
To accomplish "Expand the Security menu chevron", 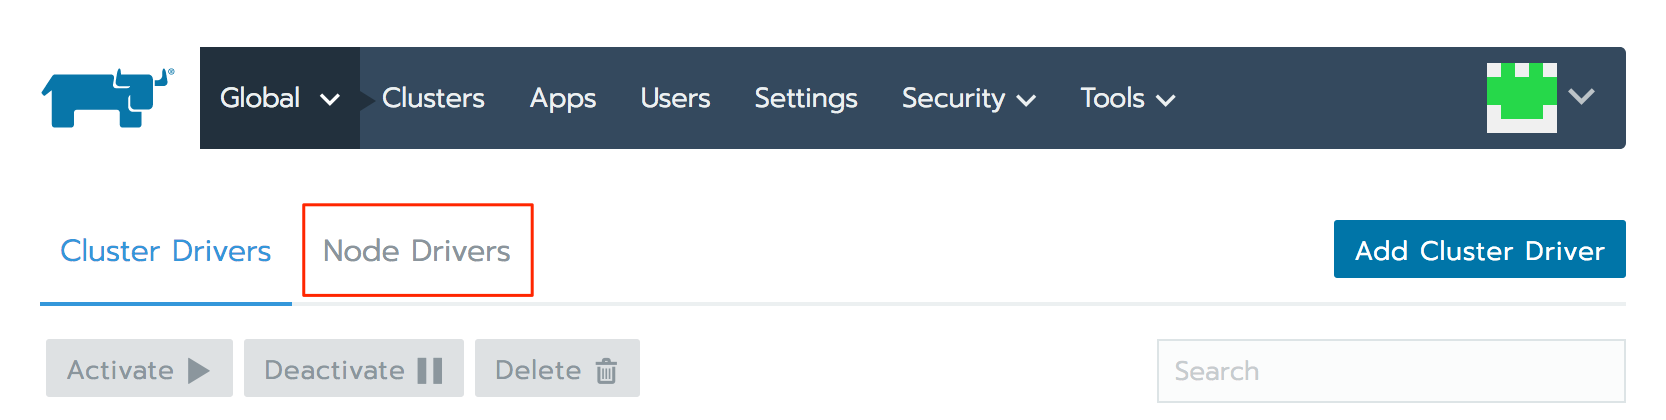I will coord(1026,100).
